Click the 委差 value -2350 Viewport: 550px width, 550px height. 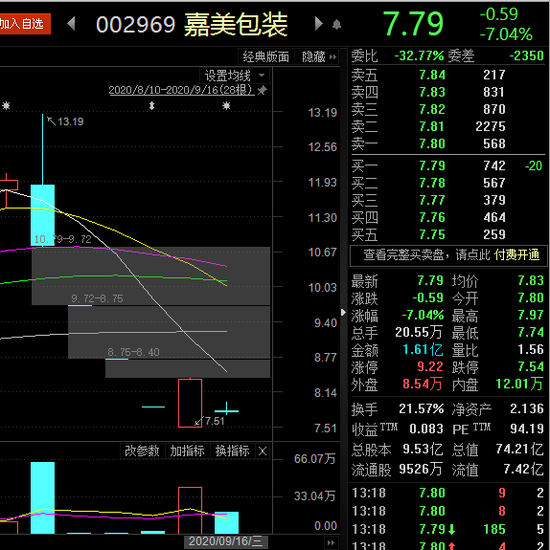526,56
